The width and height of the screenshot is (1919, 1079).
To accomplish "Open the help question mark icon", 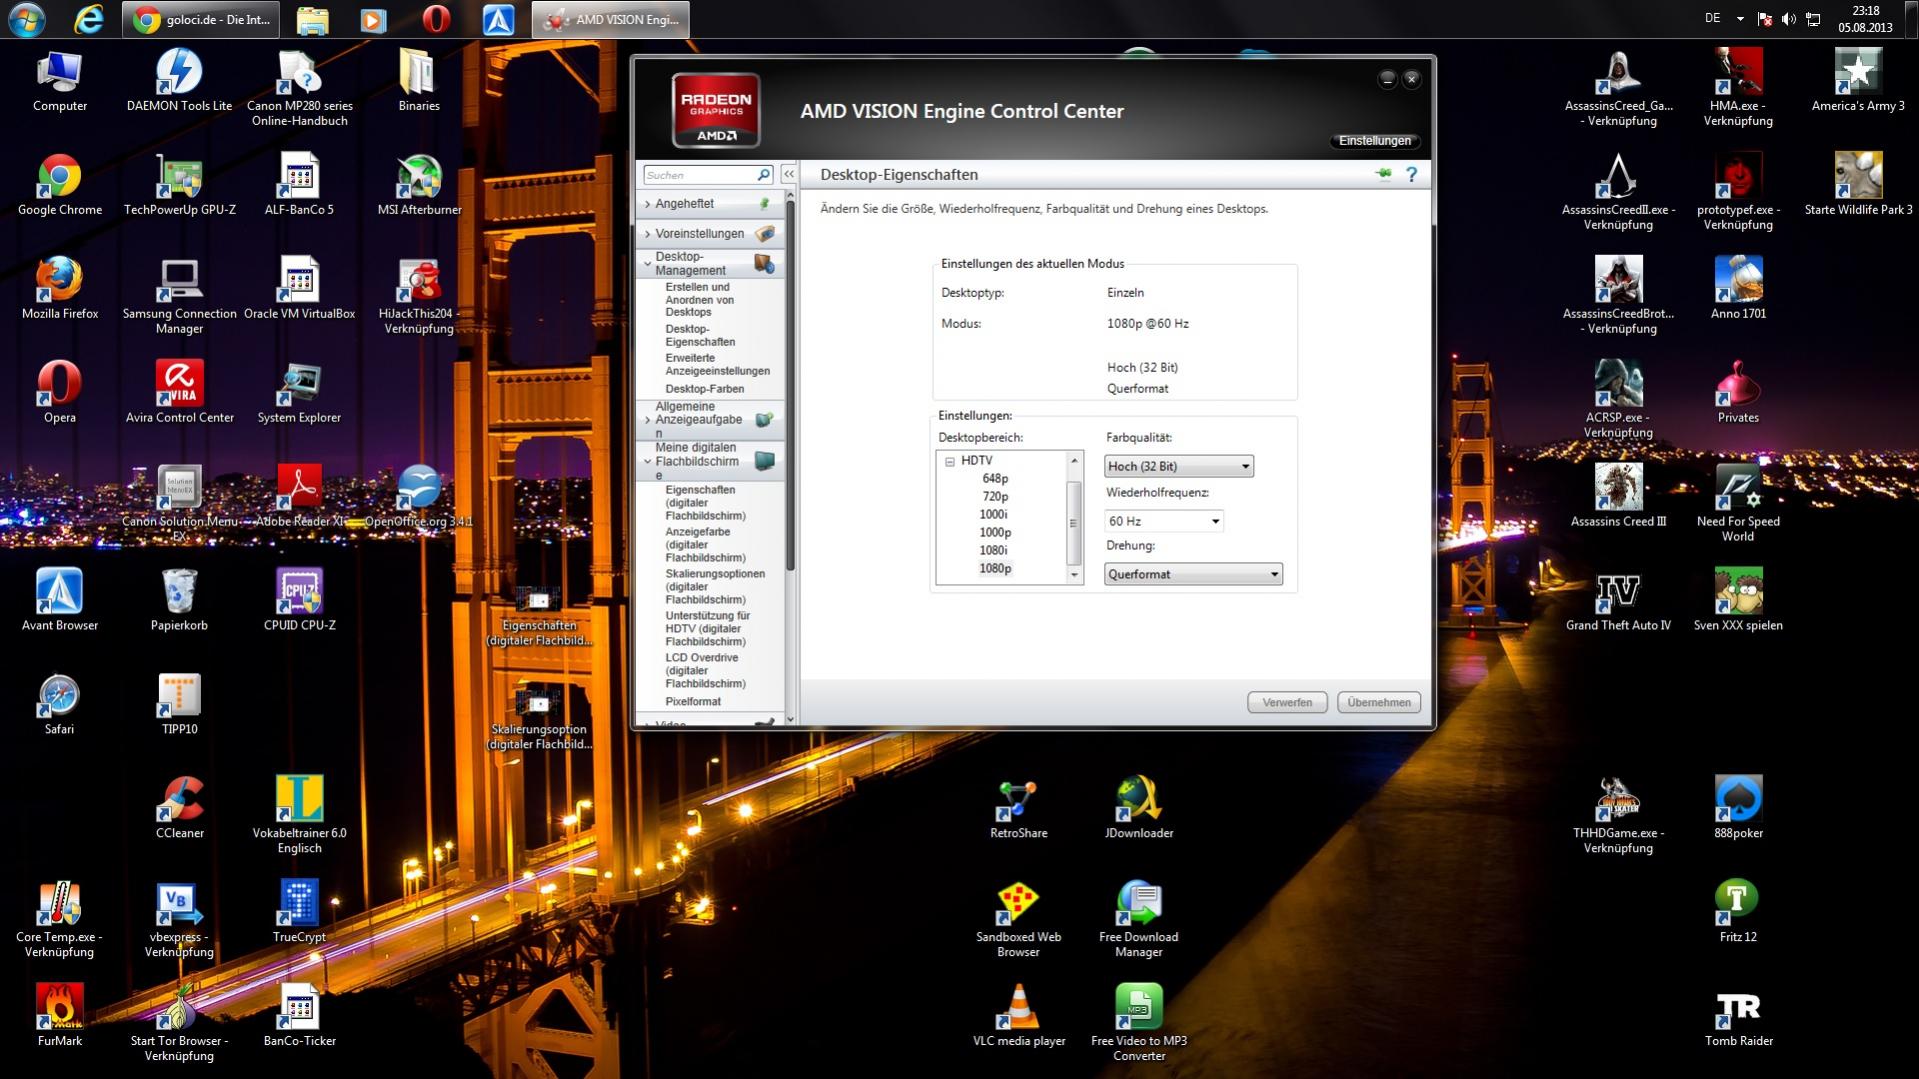I will 1411,174.
